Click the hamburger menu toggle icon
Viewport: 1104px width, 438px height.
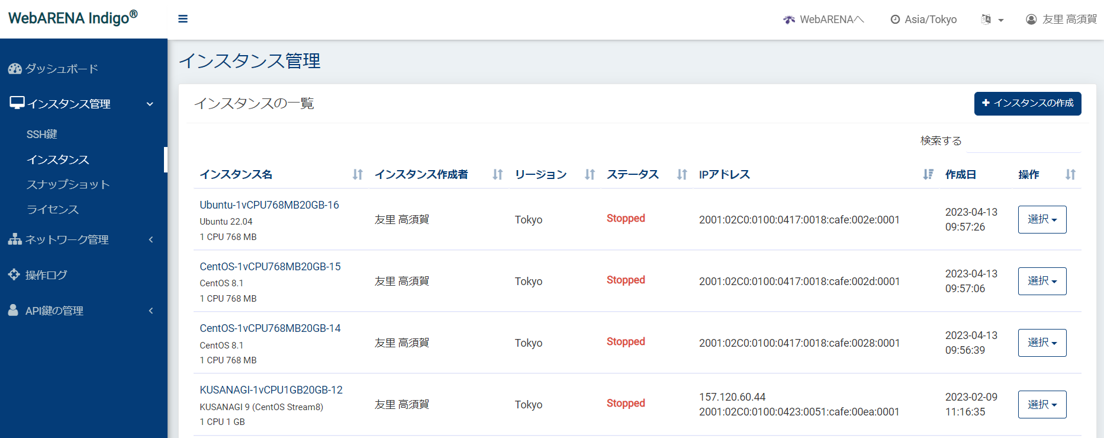pyautogui.click(x=183, y=19)
